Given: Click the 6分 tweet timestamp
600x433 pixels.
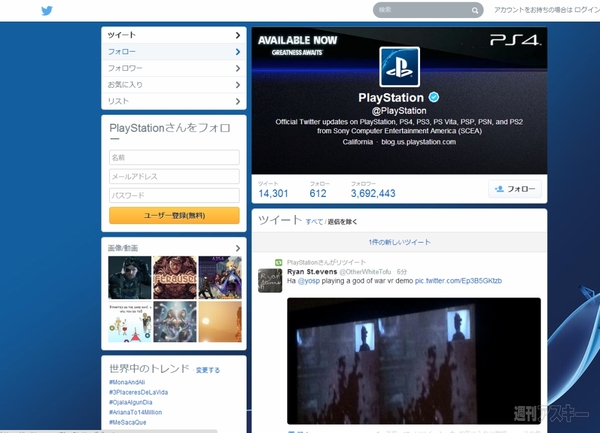Looking at the screenshot, I should click(x=401, y=272).
